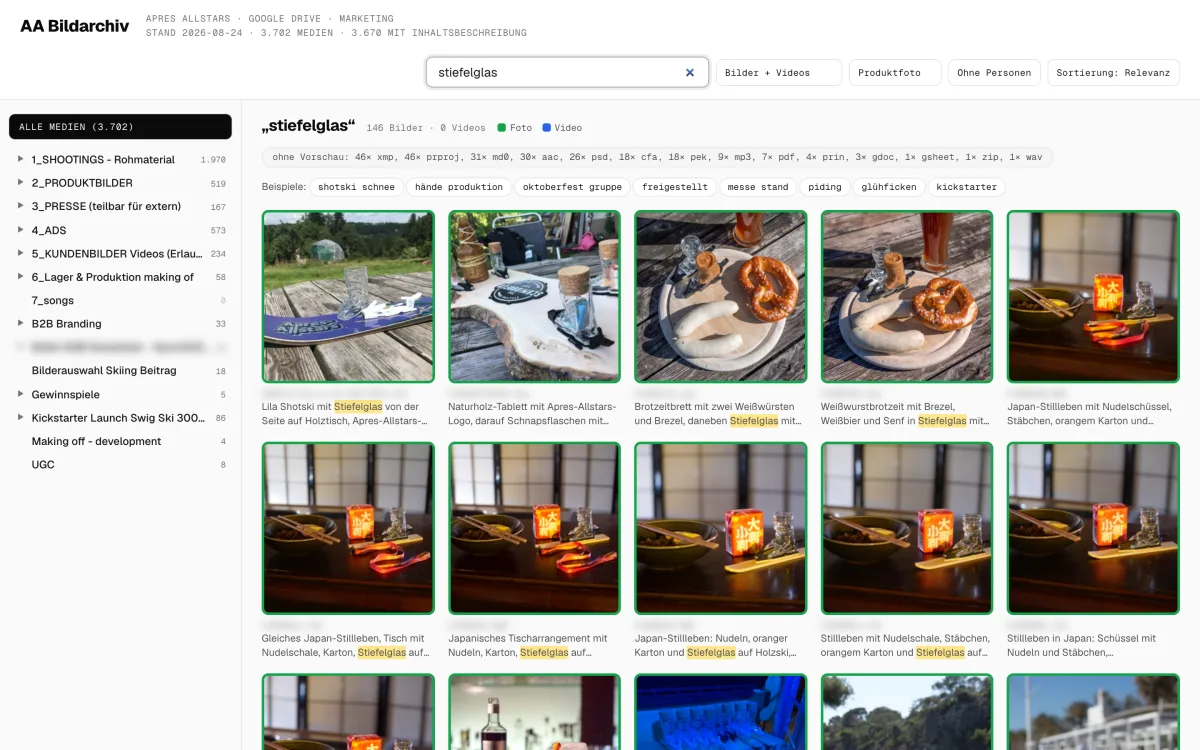The width and height of the screenshot is (1200, 750).
Task: Click the „stiefelglas“ results heading
Action: 308,126
